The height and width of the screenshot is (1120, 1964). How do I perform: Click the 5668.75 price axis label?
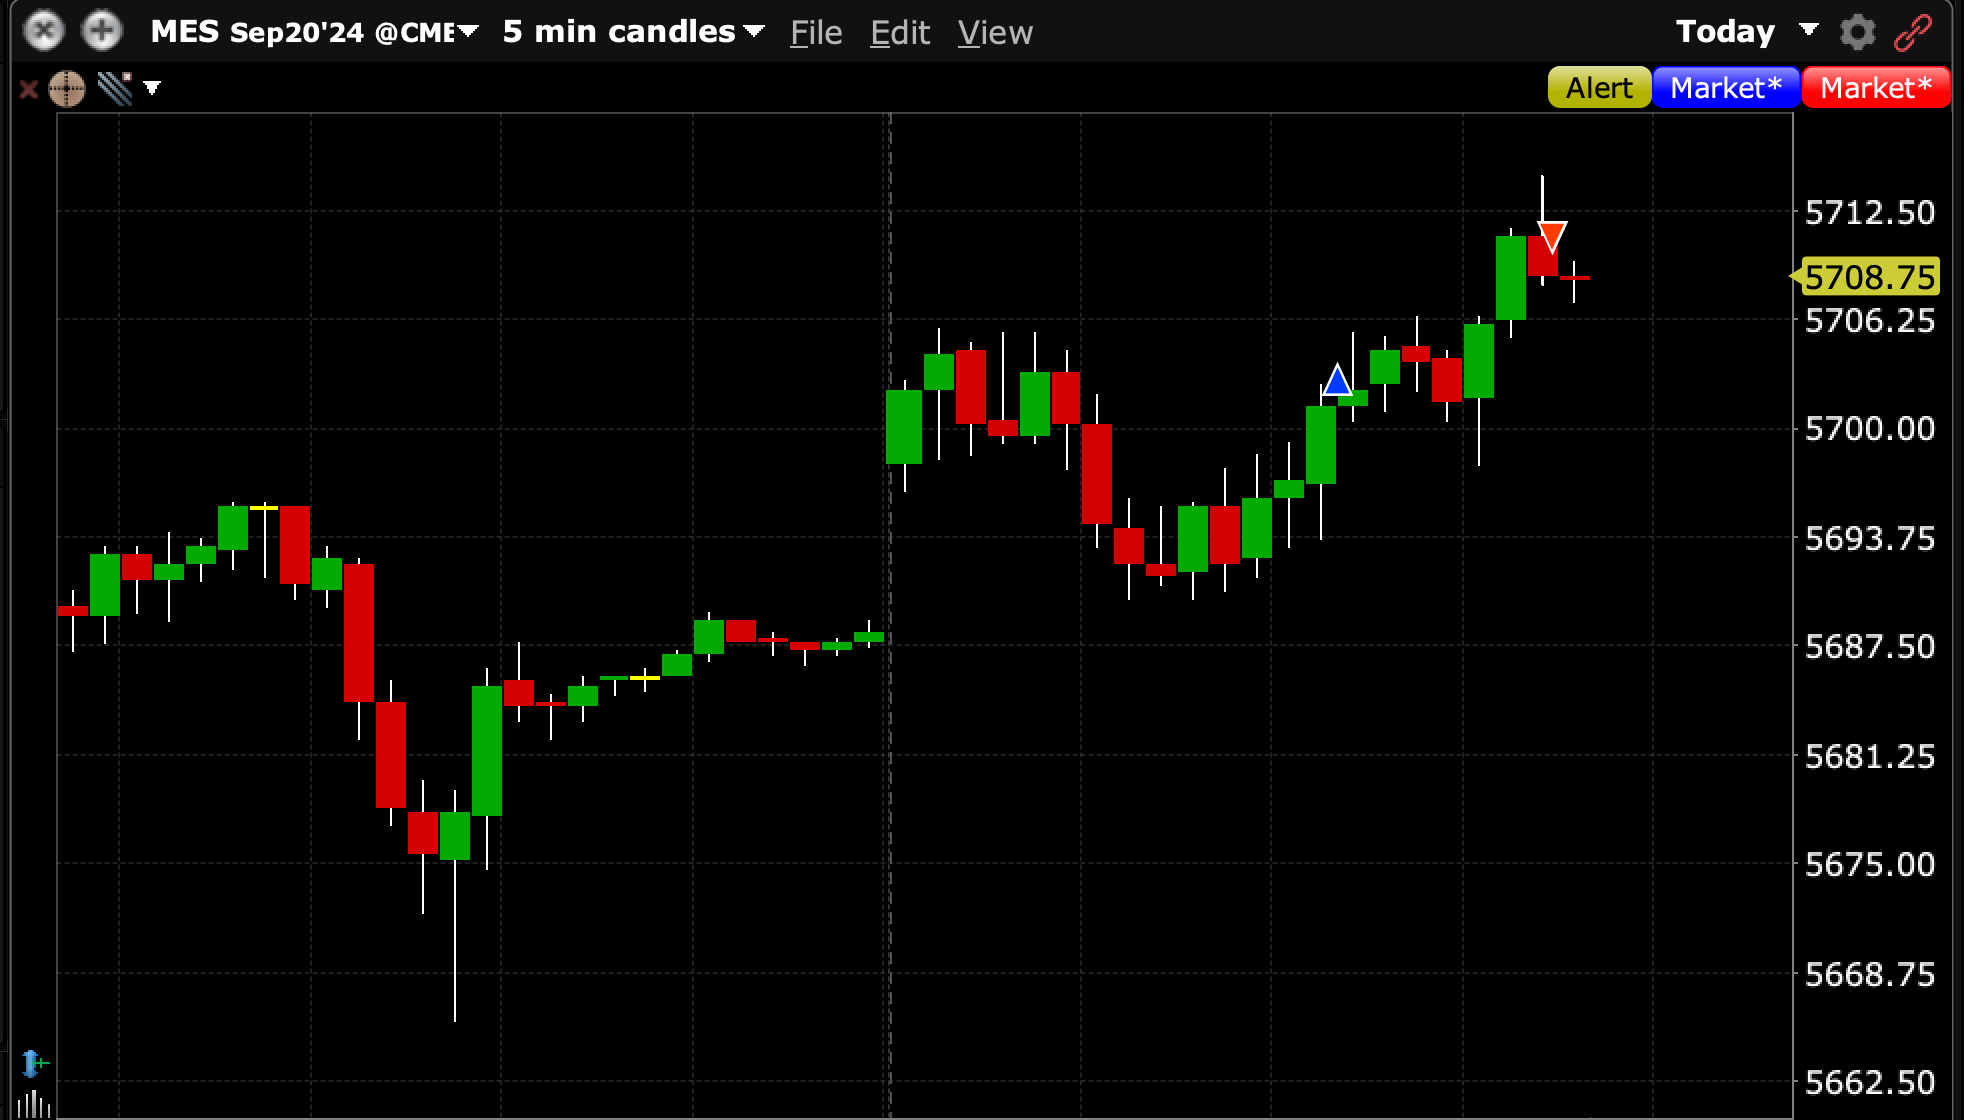click(1869, 974)
